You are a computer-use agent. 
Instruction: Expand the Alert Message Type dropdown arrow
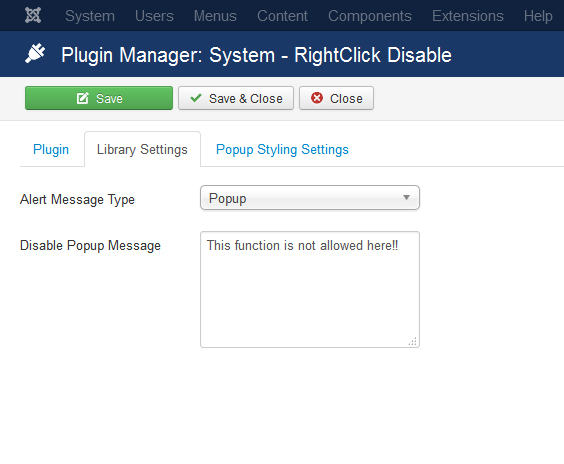tap(406, 197)
